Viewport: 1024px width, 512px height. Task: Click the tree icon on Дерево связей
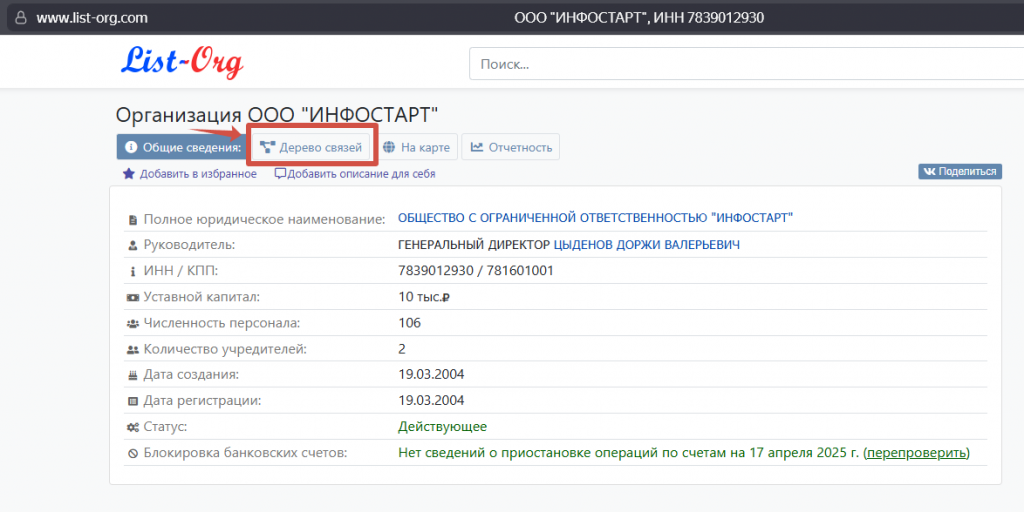(267, 147)
